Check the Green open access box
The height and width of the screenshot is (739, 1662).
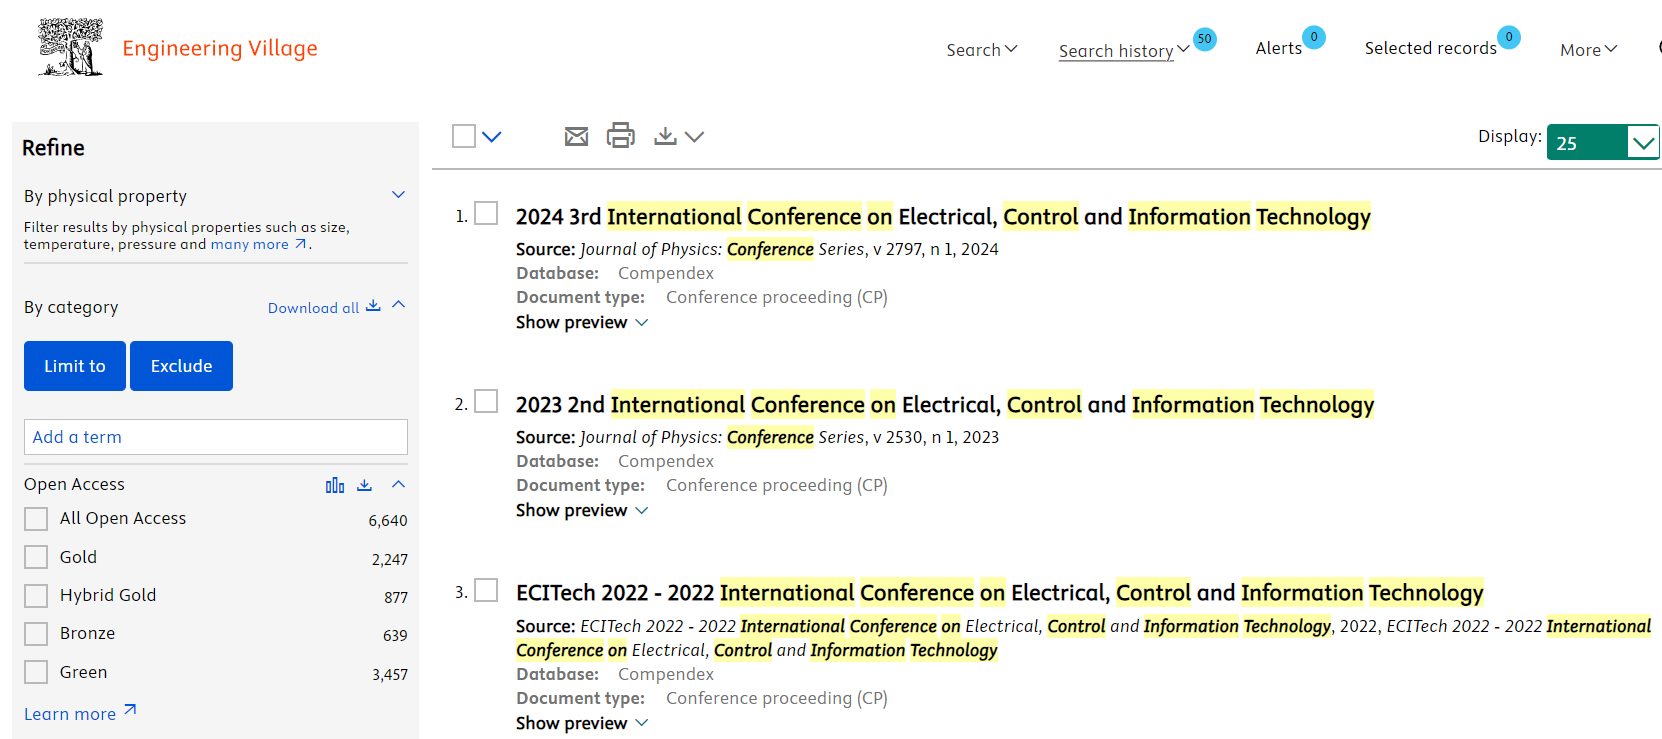(x=36, y=672)
